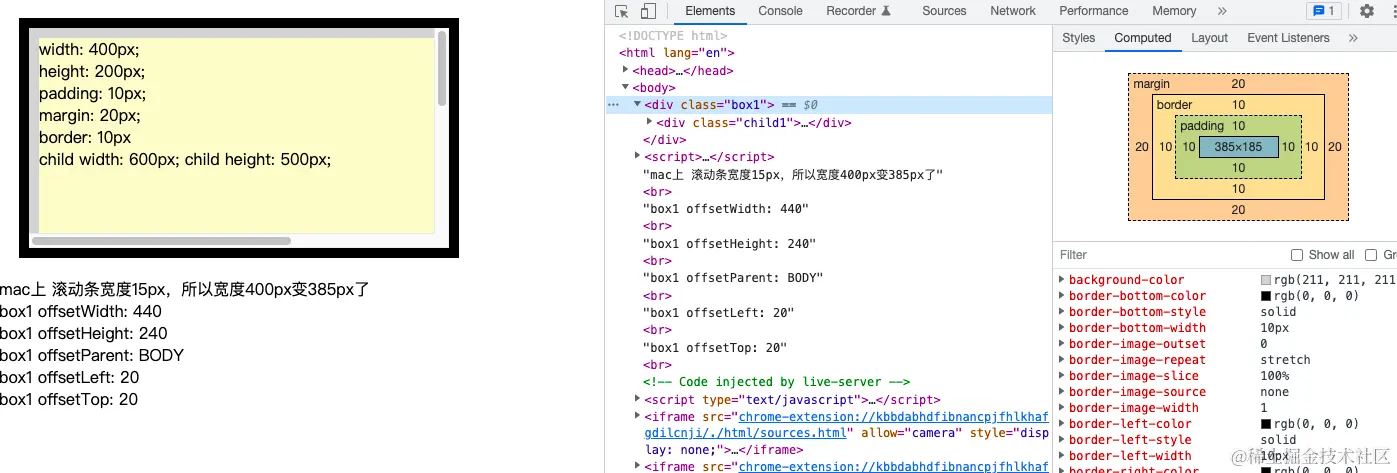Open DevTools settings gear
Image resolution: width=1397 pixels, height=473 pixels.
(x=1367, y=11)
